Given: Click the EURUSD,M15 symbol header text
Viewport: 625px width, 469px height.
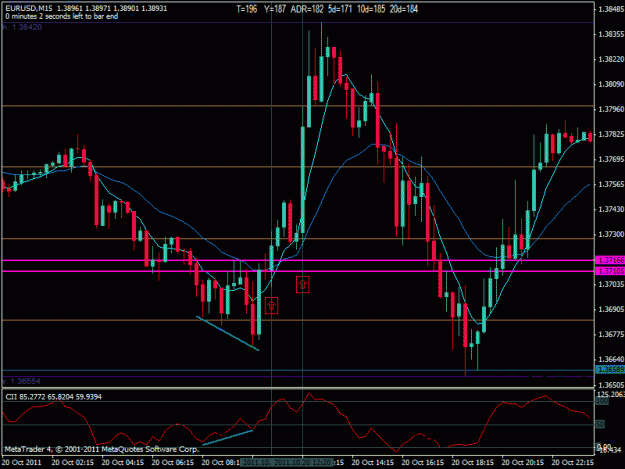Looking at the screenshot, I should point(29,8).
